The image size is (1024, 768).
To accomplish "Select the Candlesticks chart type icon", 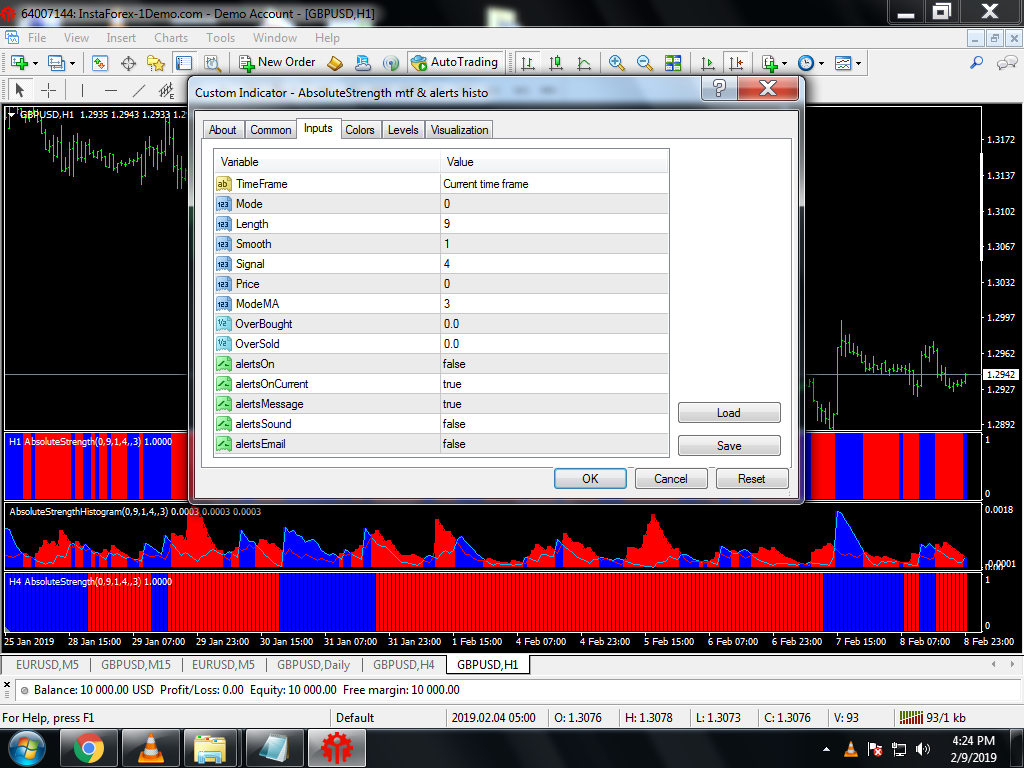I will [x=556, y=63].
